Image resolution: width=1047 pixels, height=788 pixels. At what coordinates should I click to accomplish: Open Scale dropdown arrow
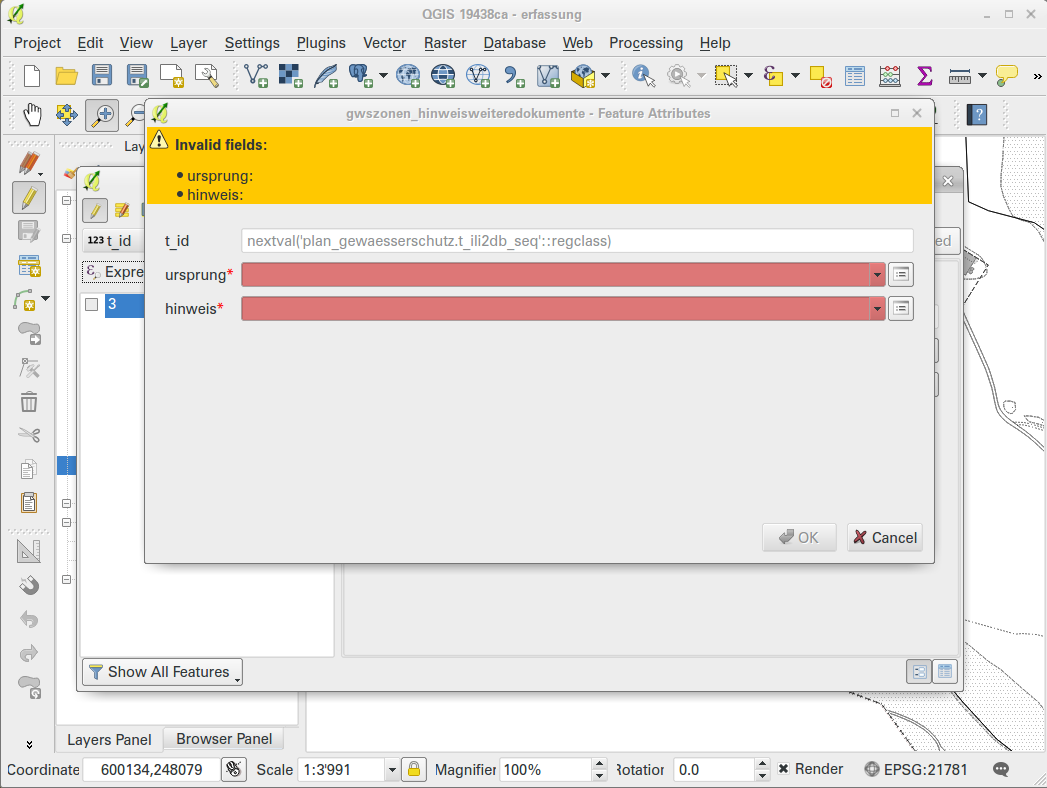tap(392, 769)
